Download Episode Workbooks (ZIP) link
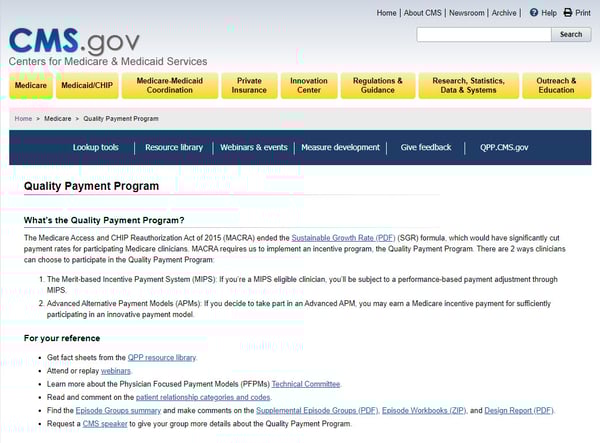The width and height of the screenshot is (600, 443). 424,410
